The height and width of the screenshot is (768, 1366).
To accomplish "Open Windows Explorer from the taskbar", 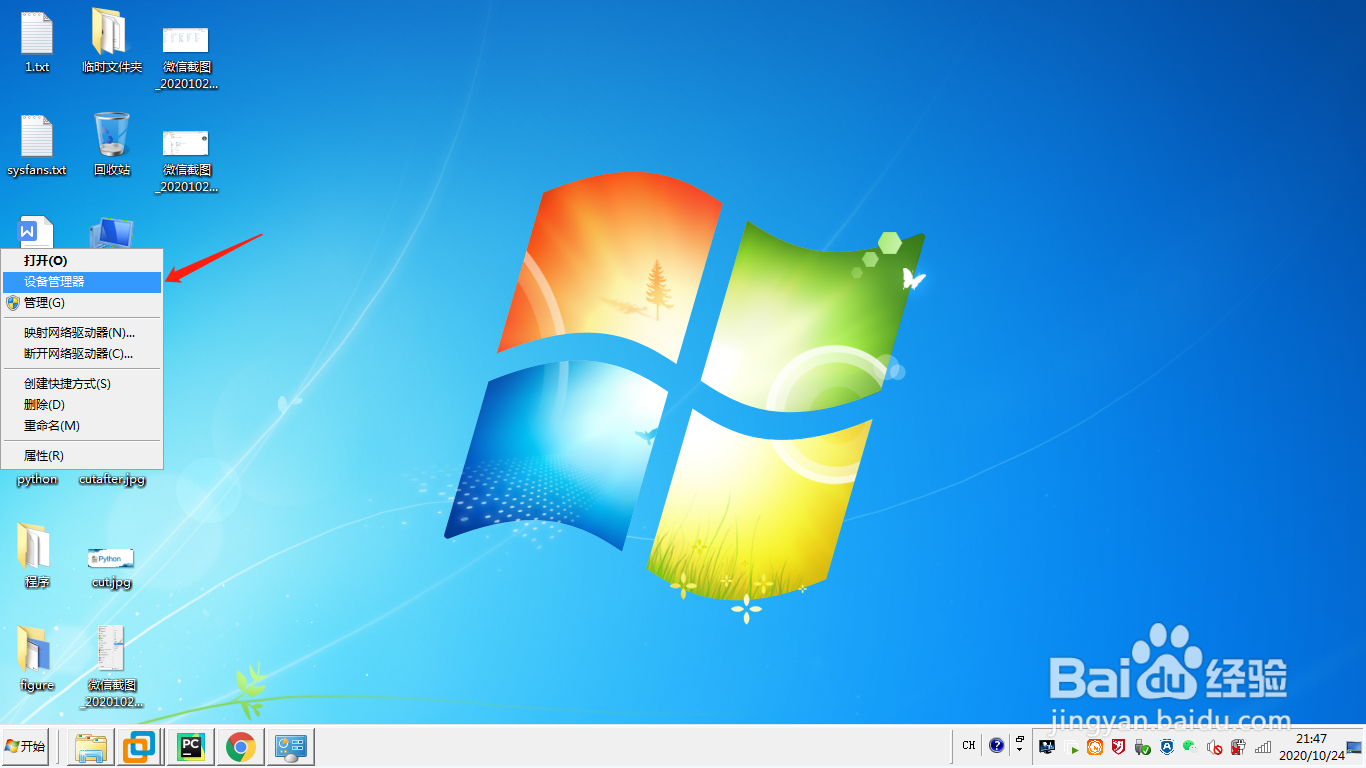I will pyautogui.click(x=91, y=746).
